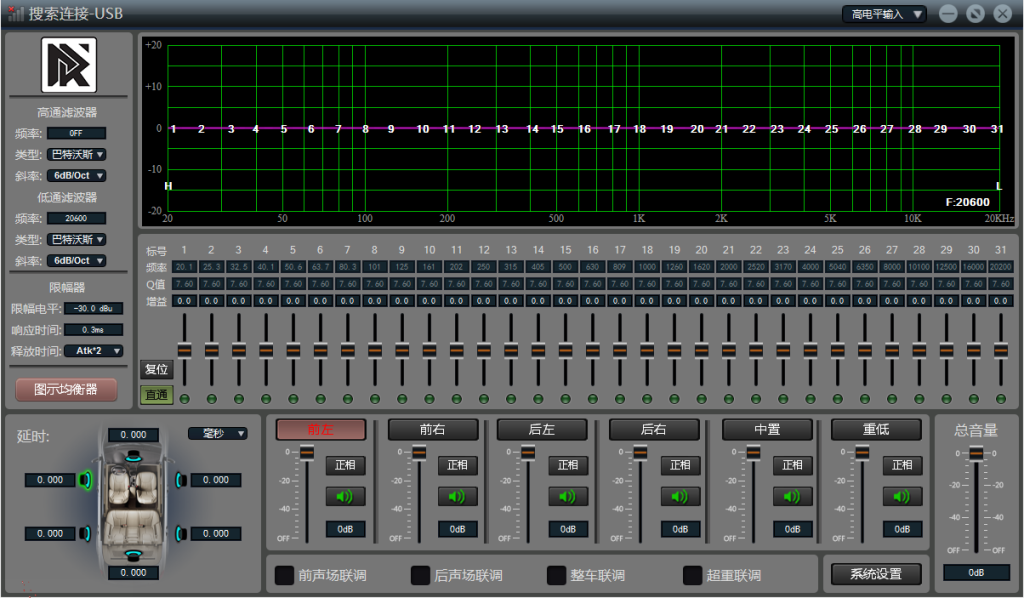Click EQ point 31 on the graph
The height and width of the screenshot is (598, 1024).
click(997, 129)
